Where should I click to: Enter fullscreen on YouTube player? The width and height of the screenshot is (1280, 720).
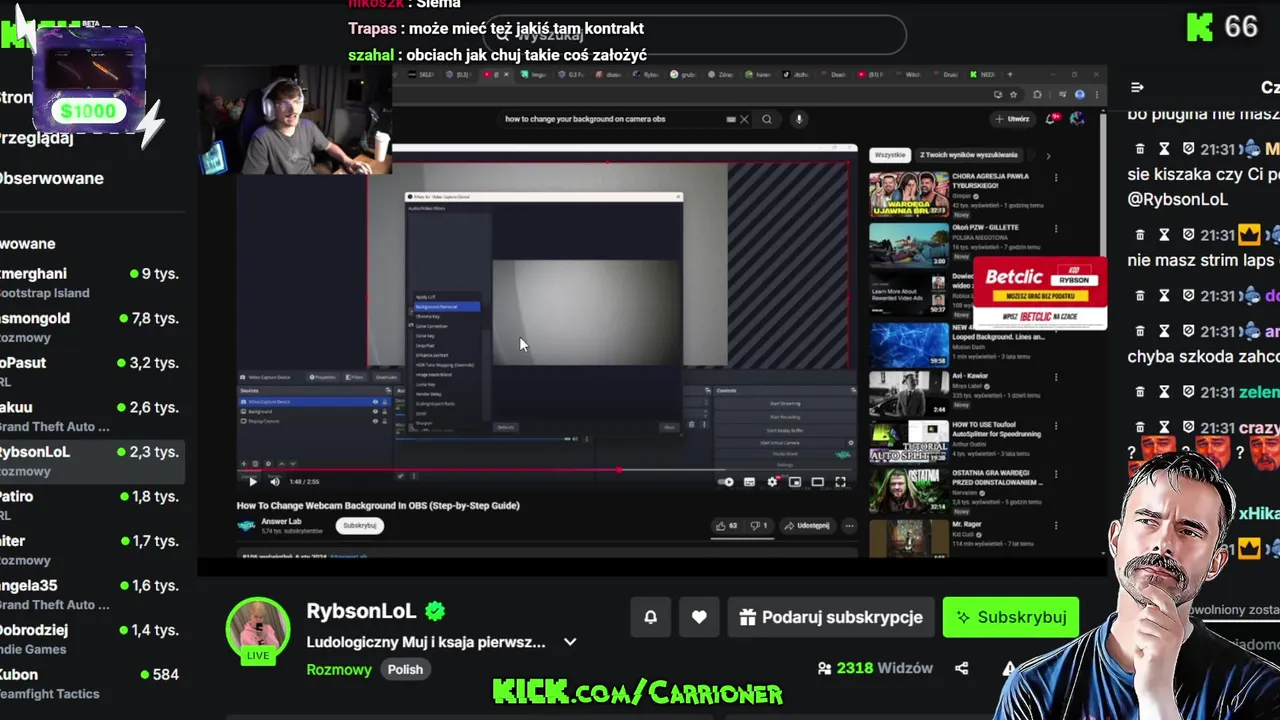pos(840,482)
